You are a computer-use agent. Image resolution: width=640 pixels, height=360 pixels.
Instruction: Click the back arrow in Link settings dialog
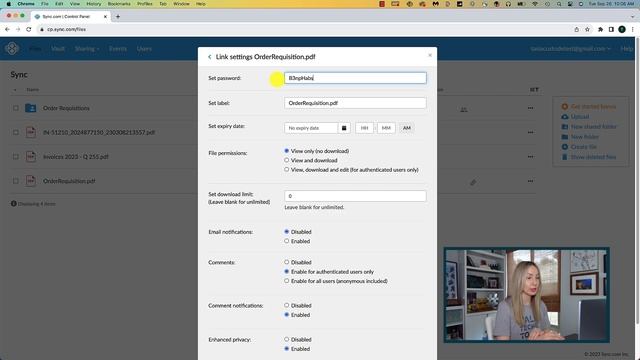(209, 57)
